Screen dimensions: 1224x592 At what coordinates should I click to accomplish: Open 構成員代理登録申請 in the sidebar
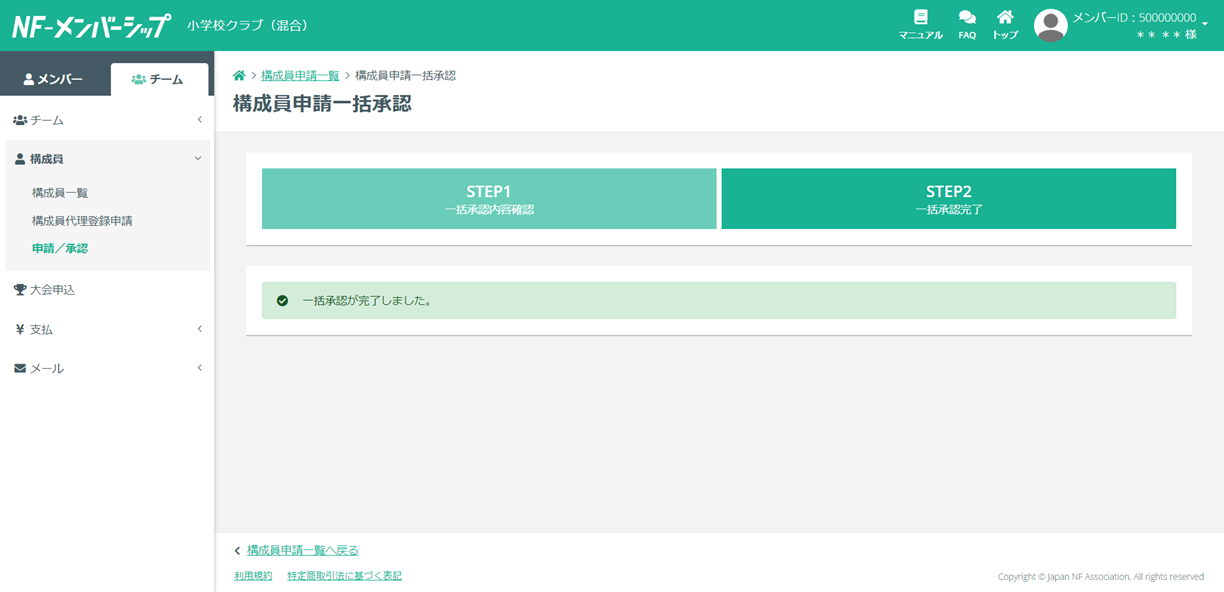point(82,221)
